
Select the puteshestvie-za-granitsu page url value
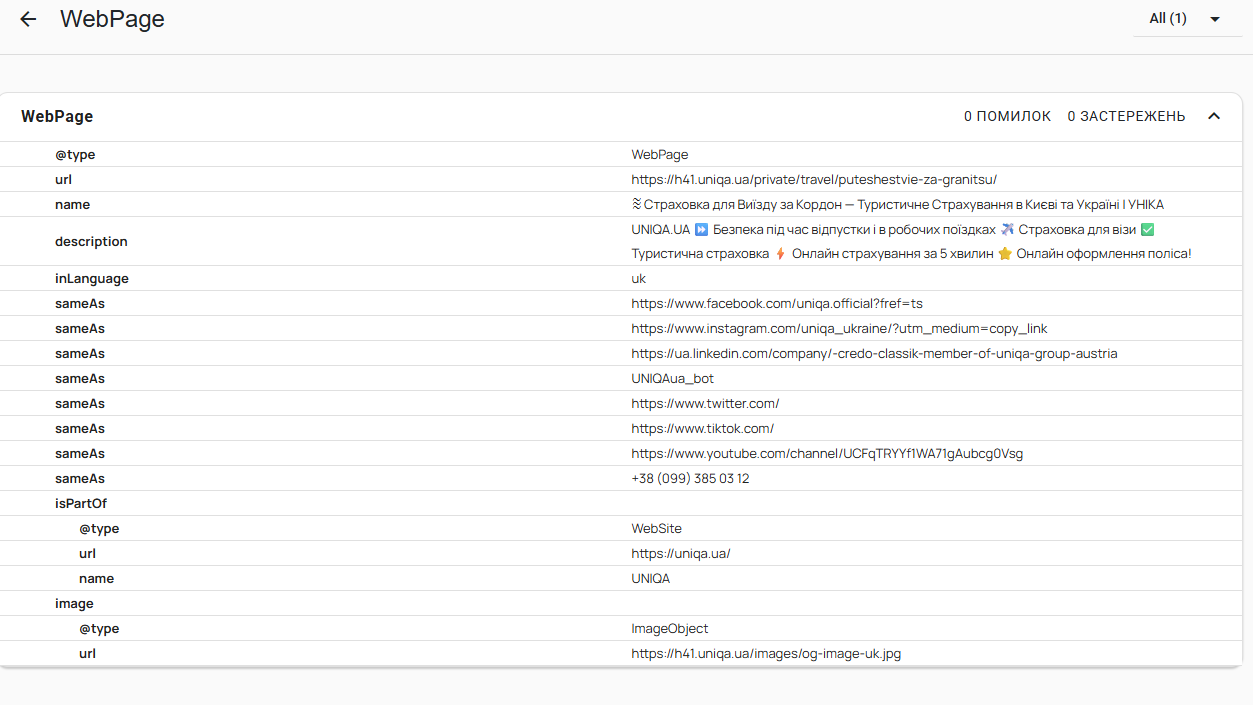coord(814,180)
